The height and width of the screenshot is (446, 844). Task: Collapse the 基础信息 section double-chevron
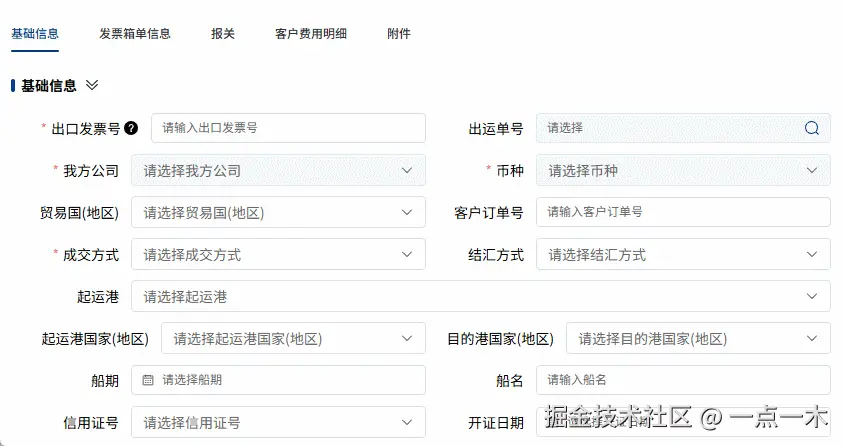[x=92, y=86]
